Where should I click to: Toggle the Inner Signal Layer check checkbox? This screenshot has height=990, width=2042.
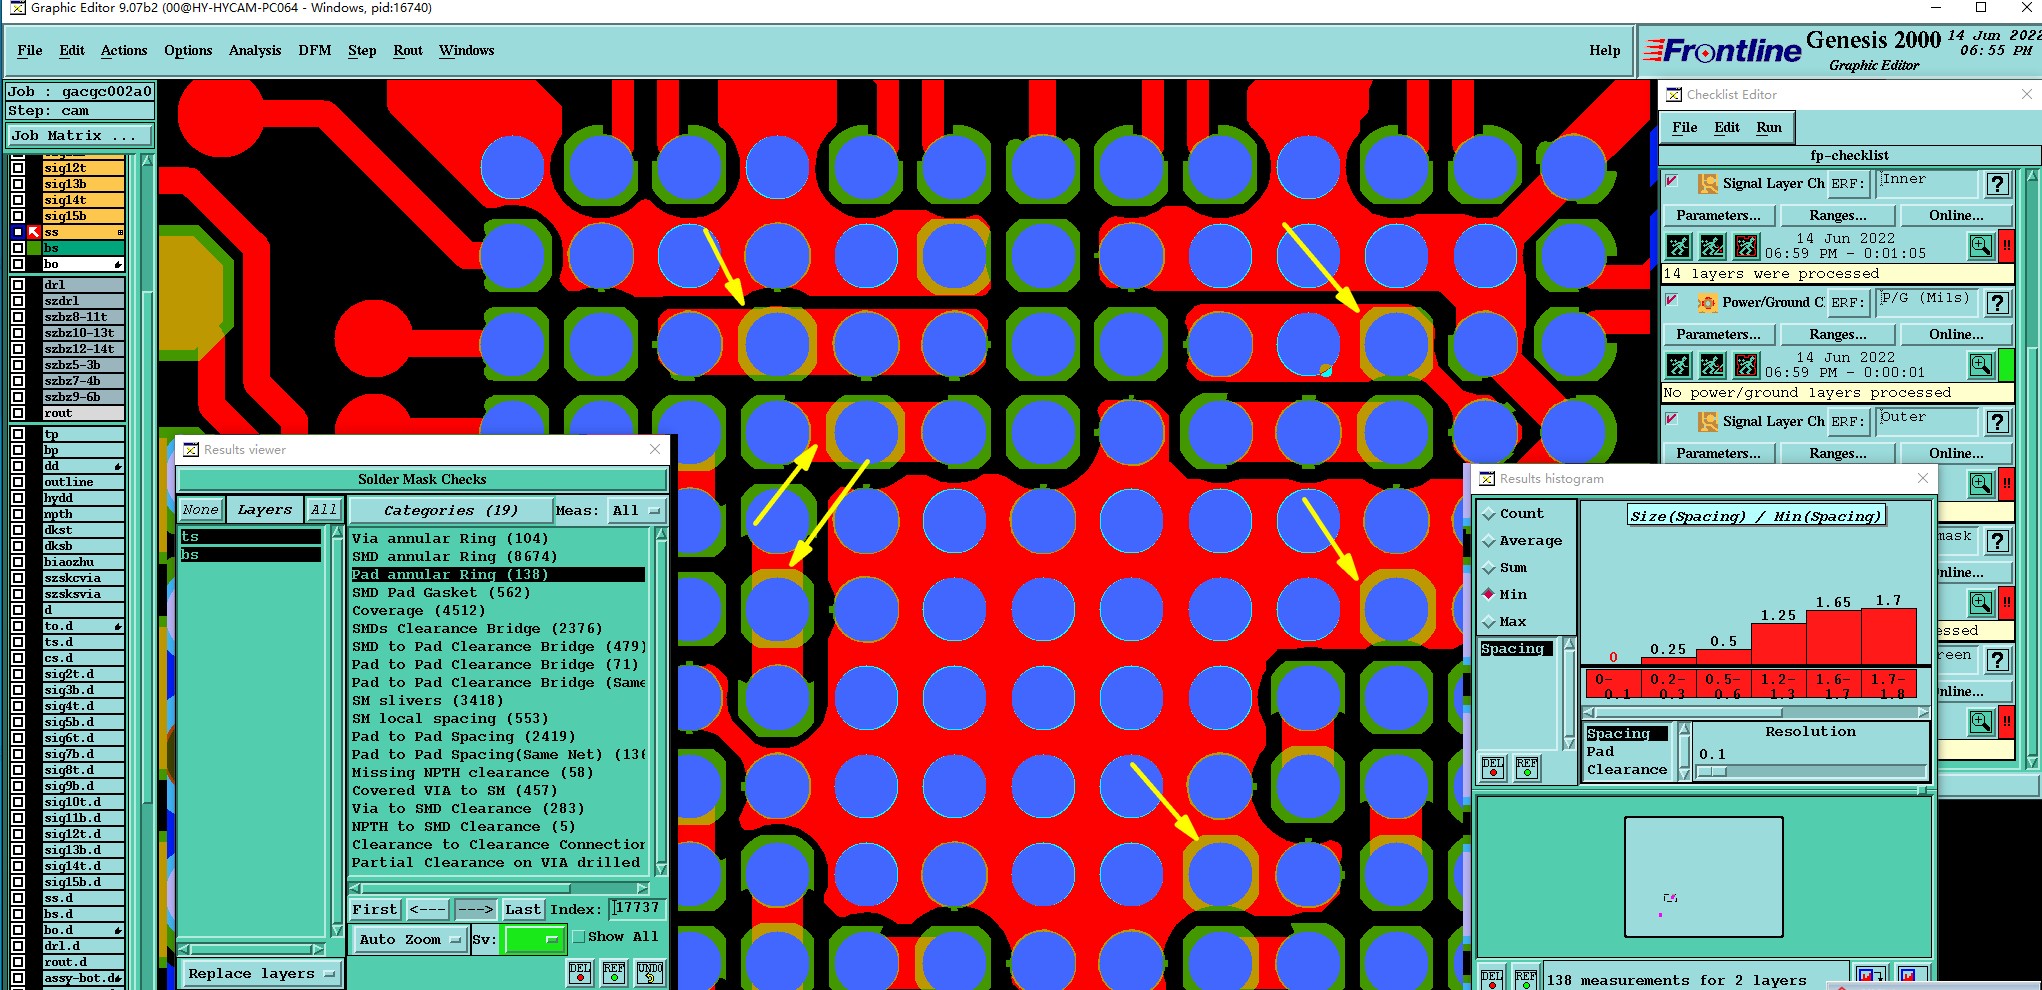[1672, 181]
